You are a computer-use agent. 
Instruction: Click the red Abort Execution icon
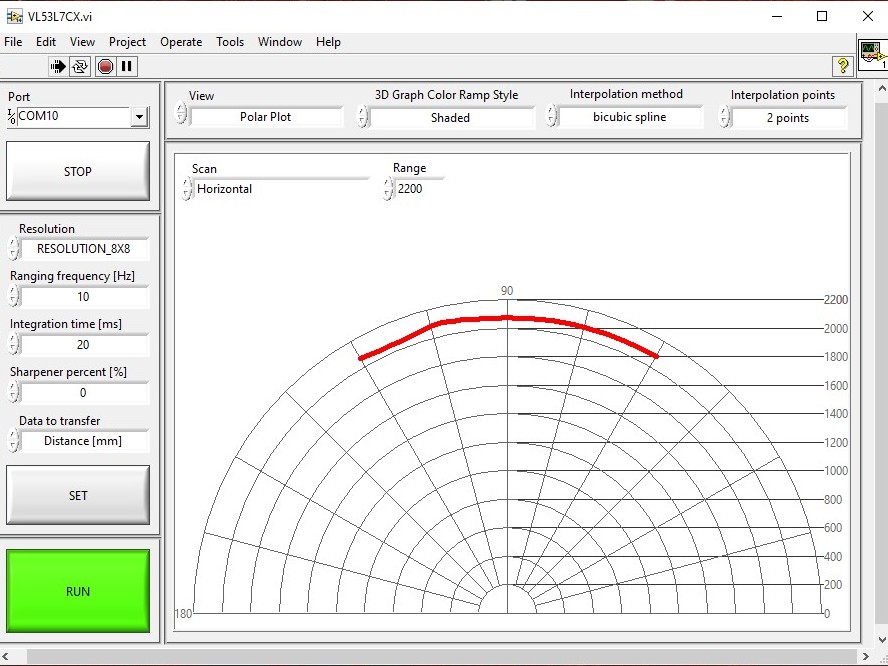105,66
